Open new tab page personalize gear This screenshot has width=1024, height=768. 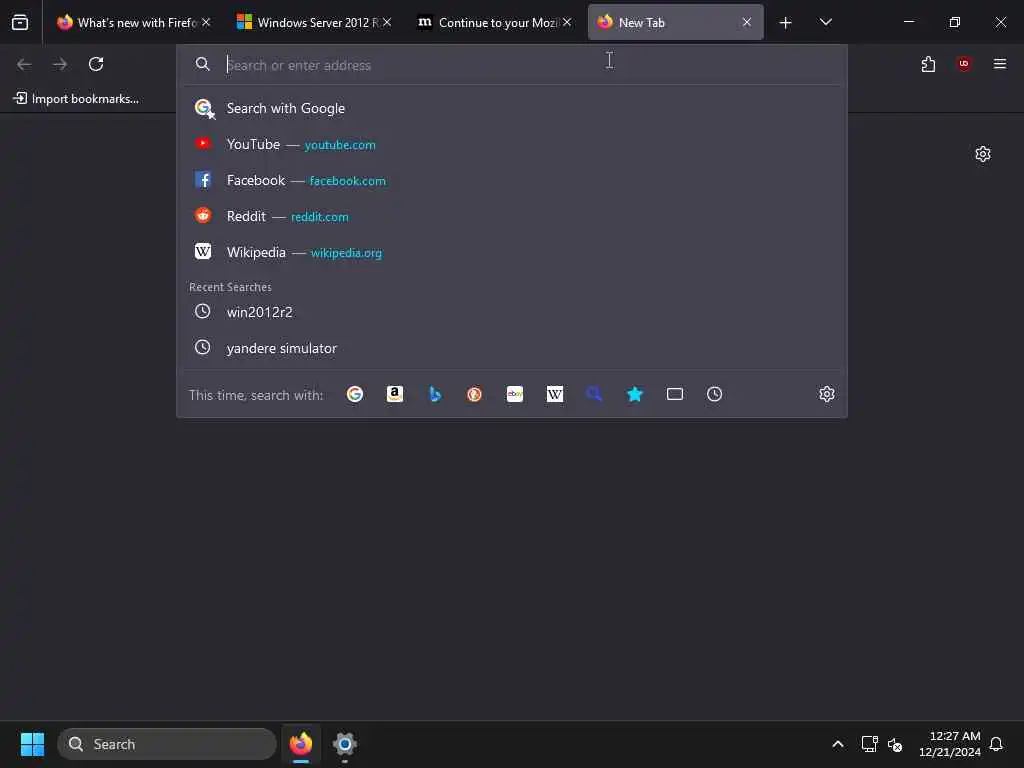pos(983,154)
